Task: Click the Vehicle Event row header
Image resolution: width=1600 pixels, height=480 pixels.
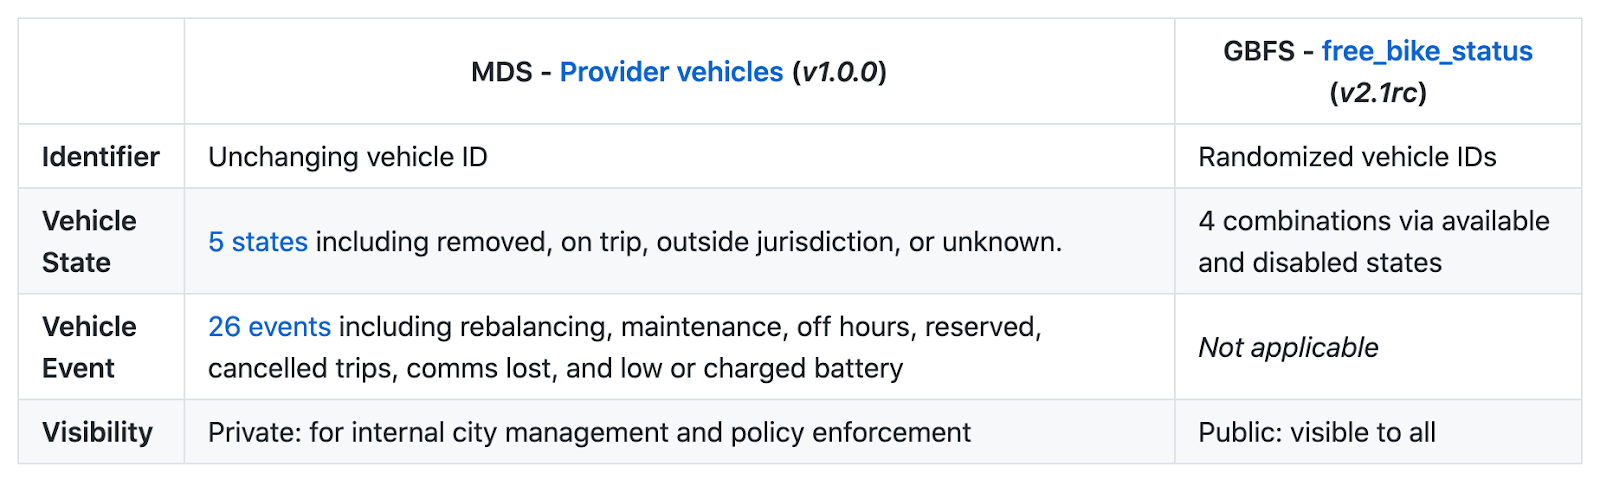Action: pyautogui.click(x=89, y=348)
